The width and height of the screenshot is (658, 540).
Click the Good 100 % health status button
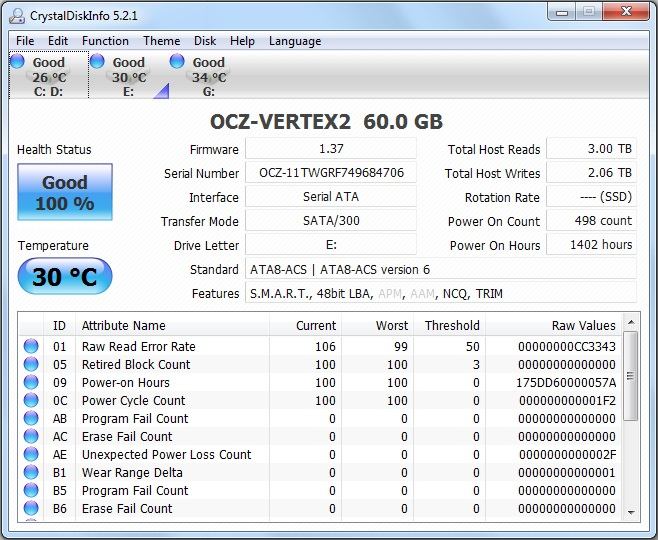65,192
